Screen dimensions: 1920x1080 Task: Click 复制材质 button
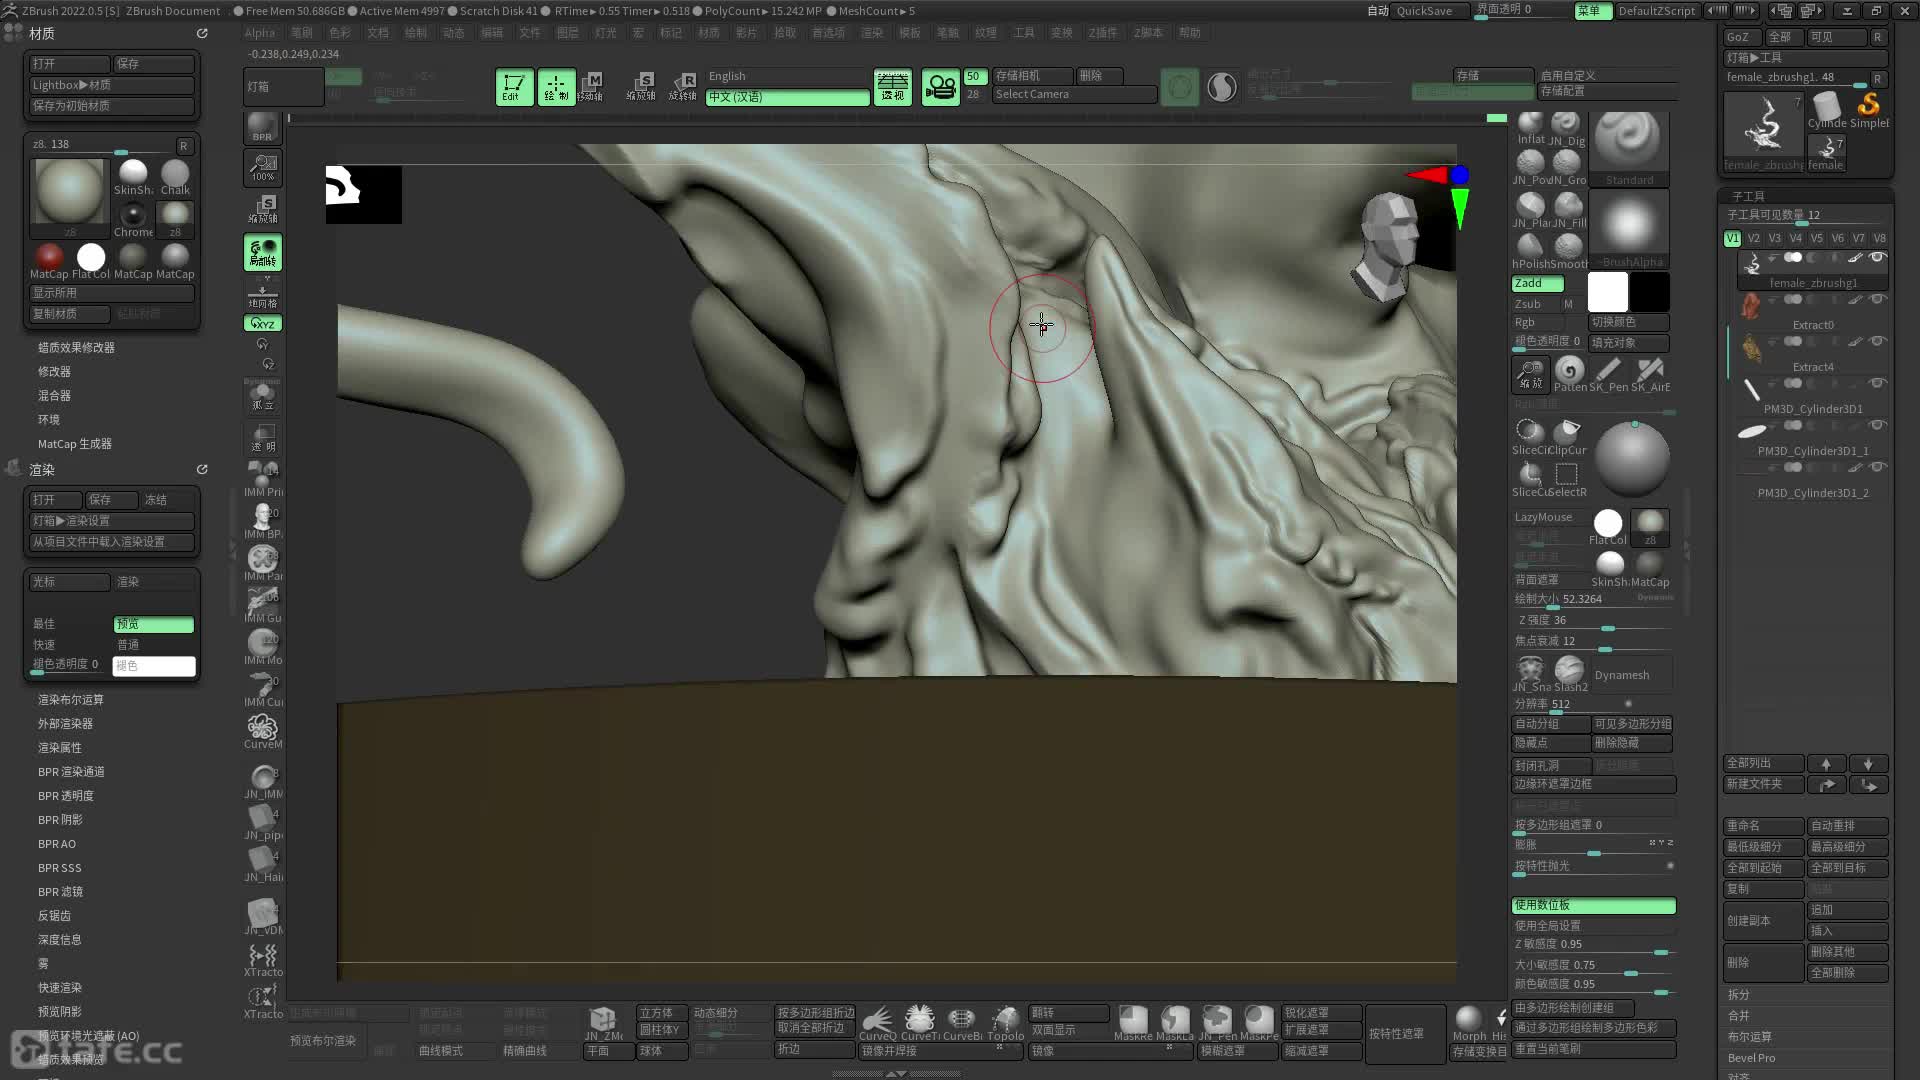(x=70, y=314)
